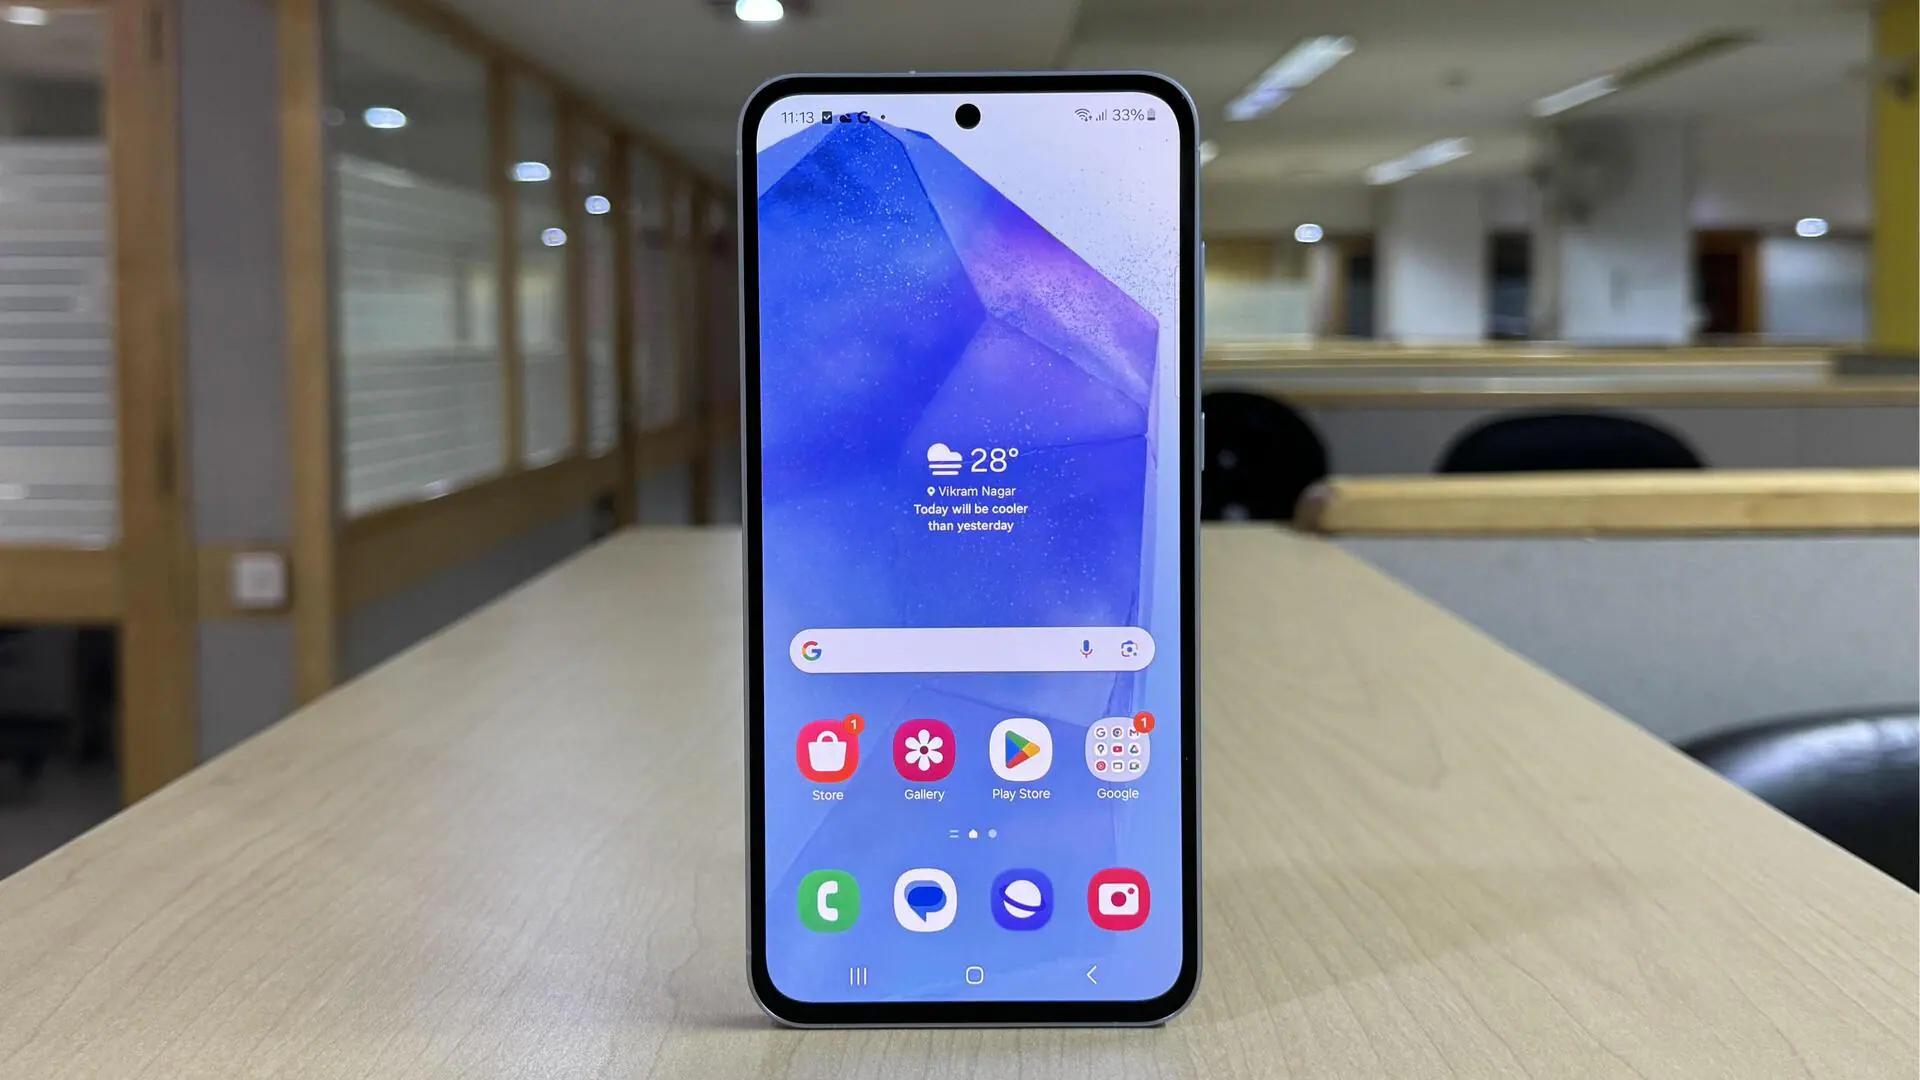Screen dimensions: 1920x1080
Task: Toggle the recent apps button
Action: tap(857, 973)
